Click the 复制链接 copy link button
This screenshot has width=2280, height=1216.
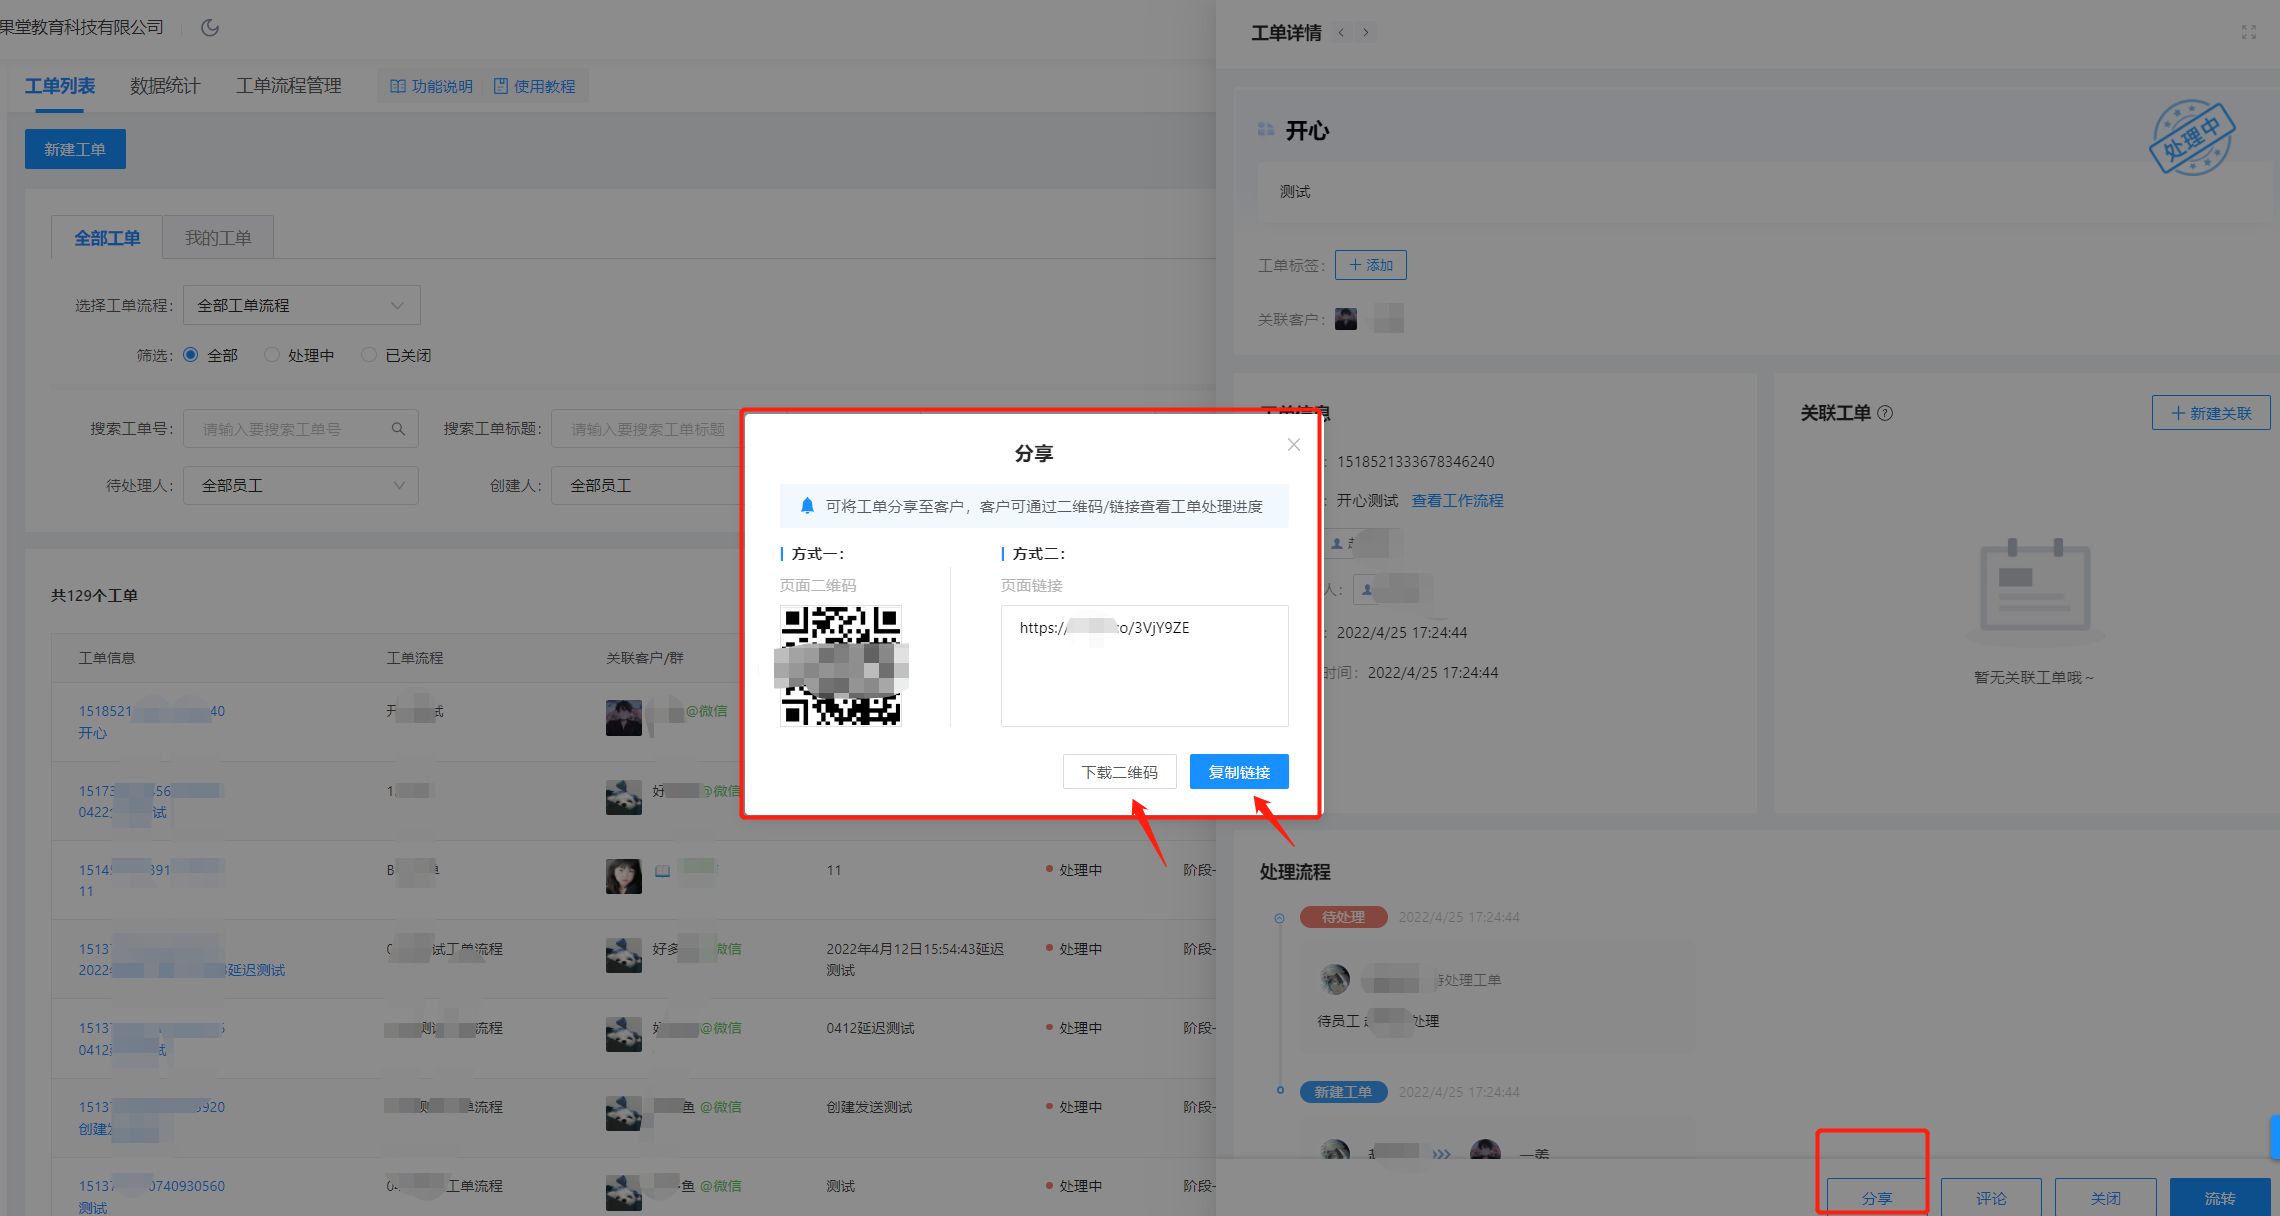click(1239, 772)
